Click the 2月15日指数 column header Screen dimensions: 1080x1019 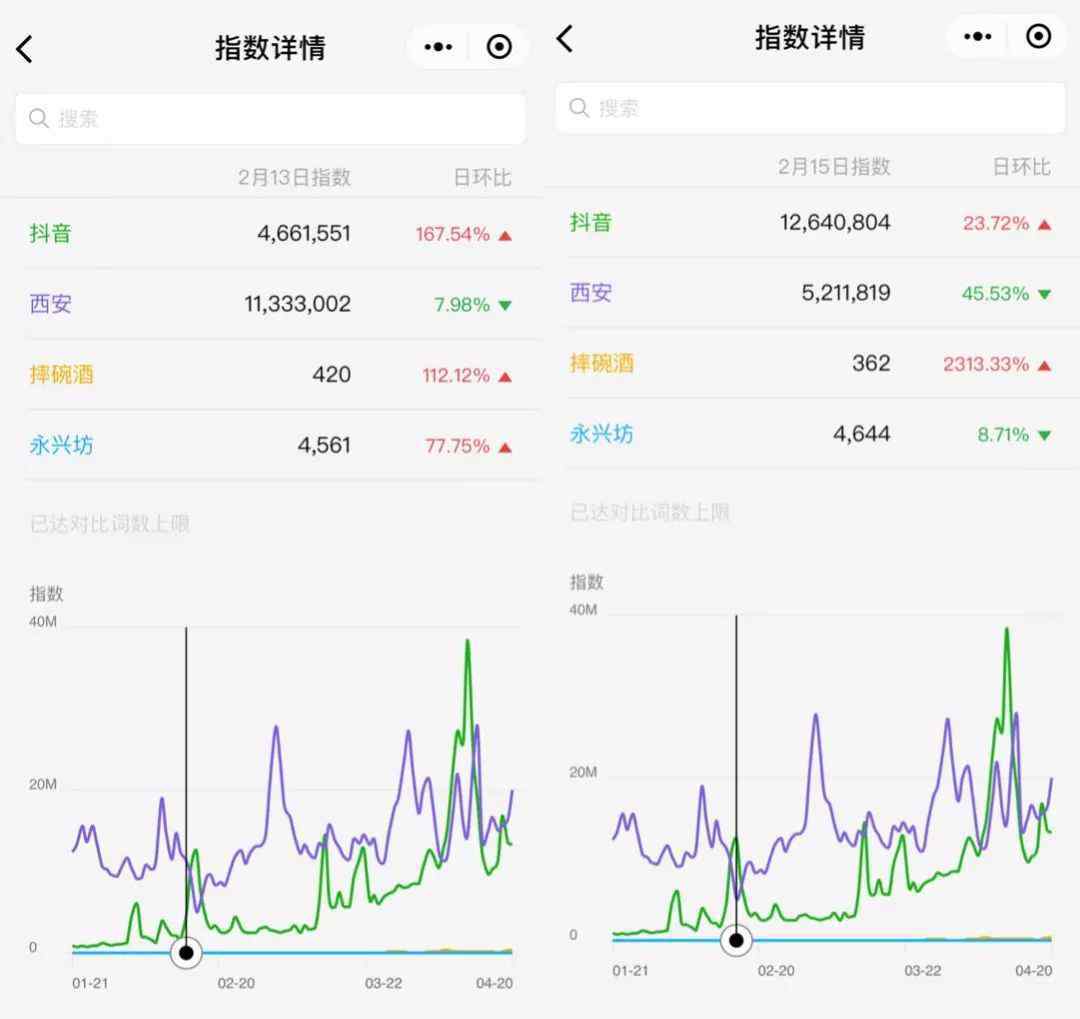click(x=834, y=166)
